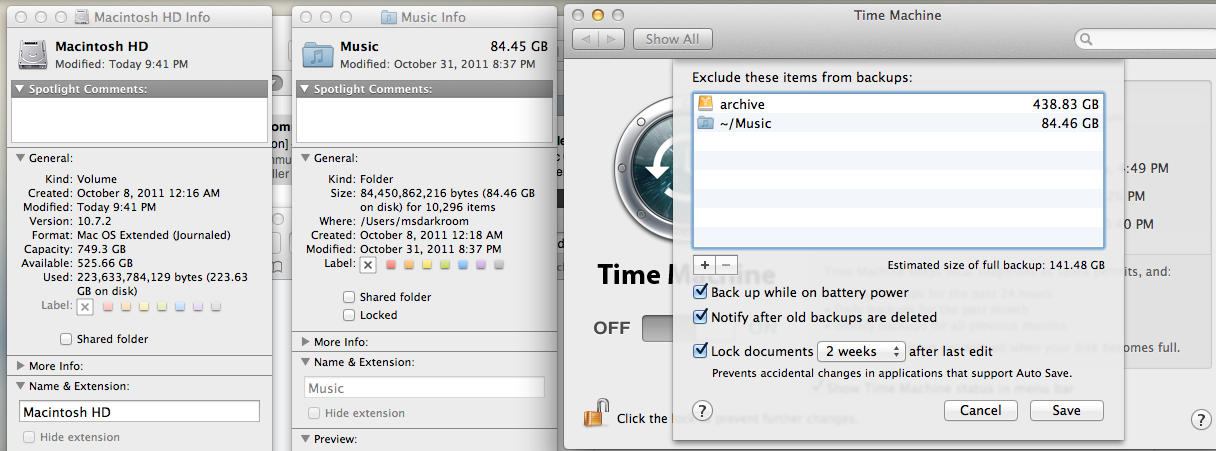The width and height of the screenshot is (1216, 451).
Task: Save the Time Machine exclusion options
Action: 1067,411
